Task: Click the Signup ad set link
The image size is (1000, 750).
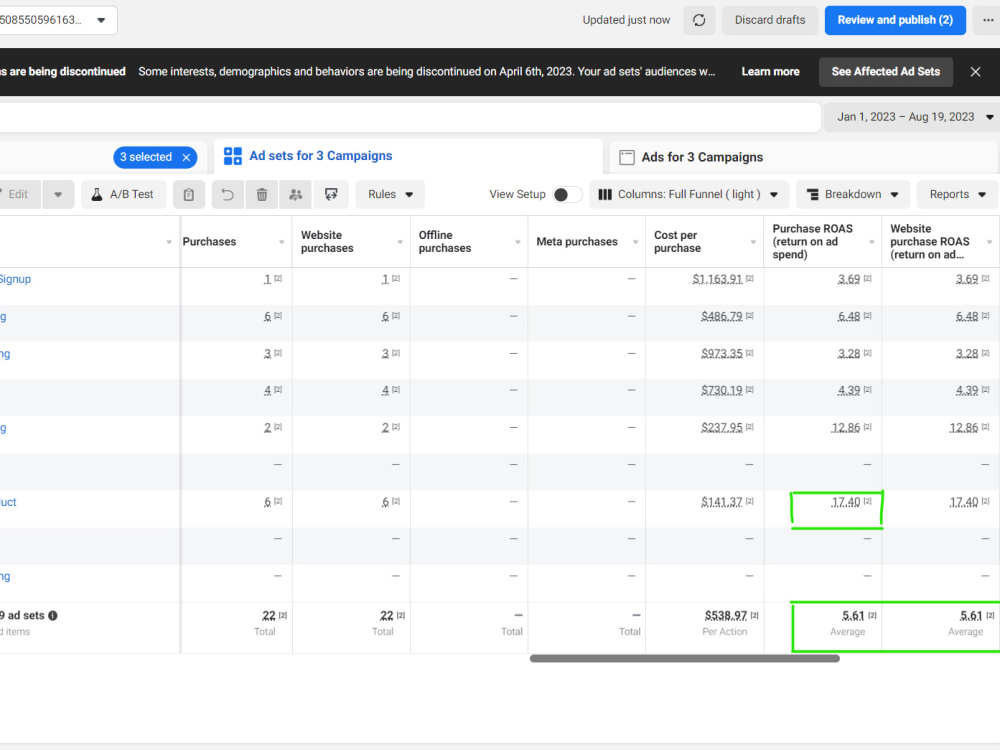Action: tap(15, 279)
